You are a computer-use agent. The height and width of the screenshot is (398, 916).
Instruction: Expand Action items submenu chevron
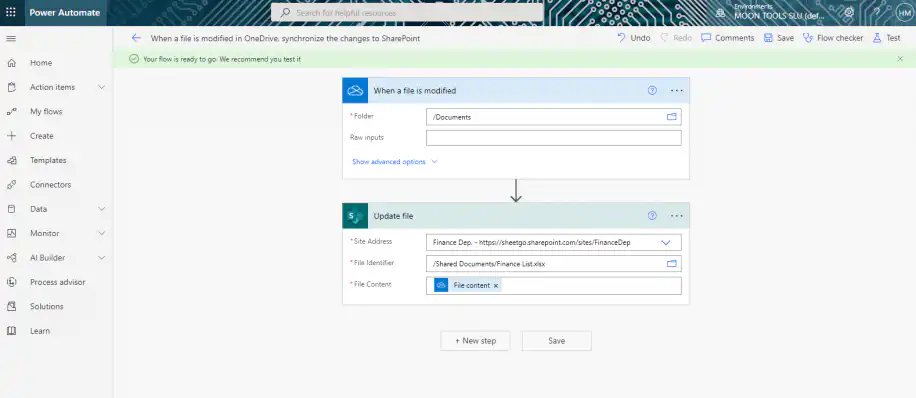pyautogui.click(x=101, y=87)
